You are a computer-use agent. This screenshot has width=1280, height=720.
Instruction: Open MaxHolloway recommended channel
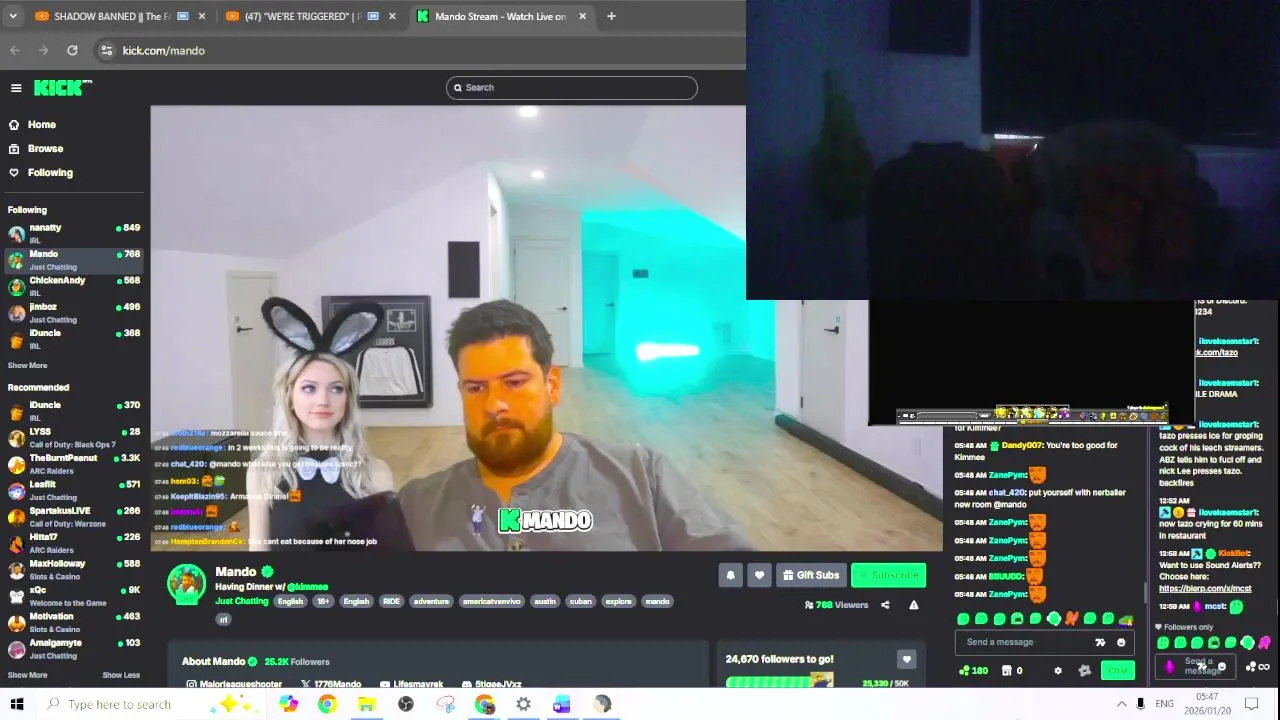(74, 570)
